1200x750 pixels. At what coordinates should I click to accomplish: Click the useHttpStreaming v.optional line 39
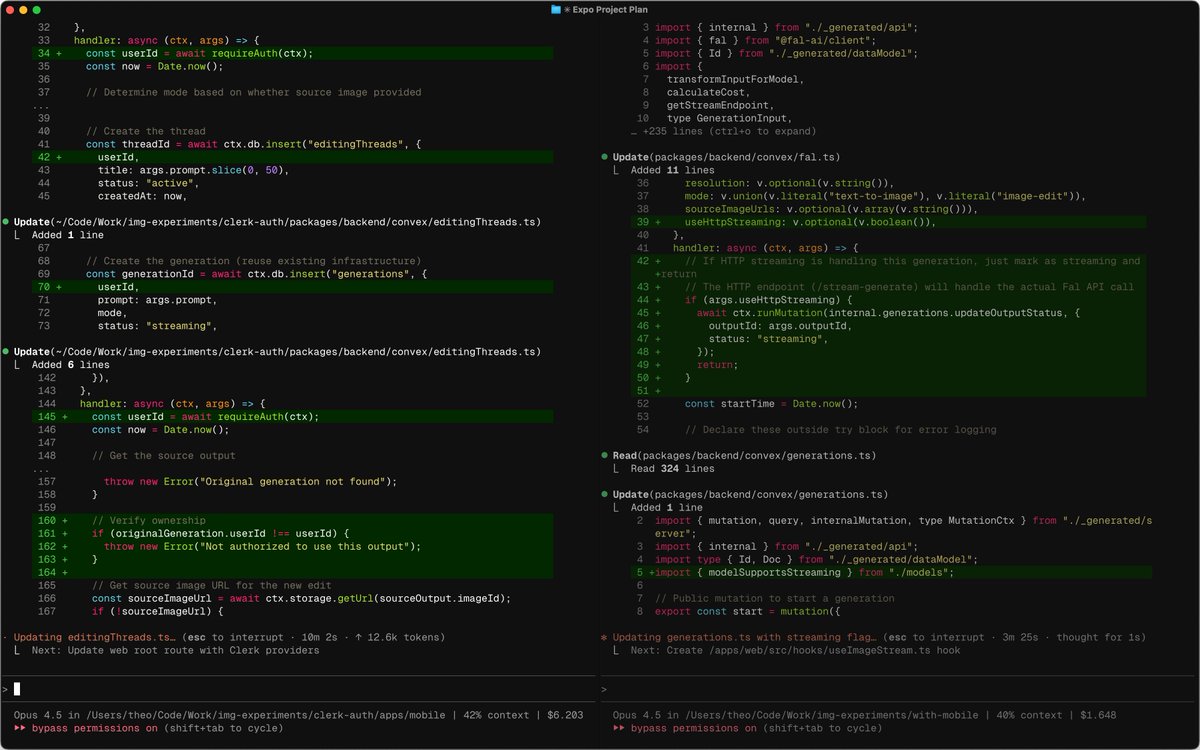890,222
